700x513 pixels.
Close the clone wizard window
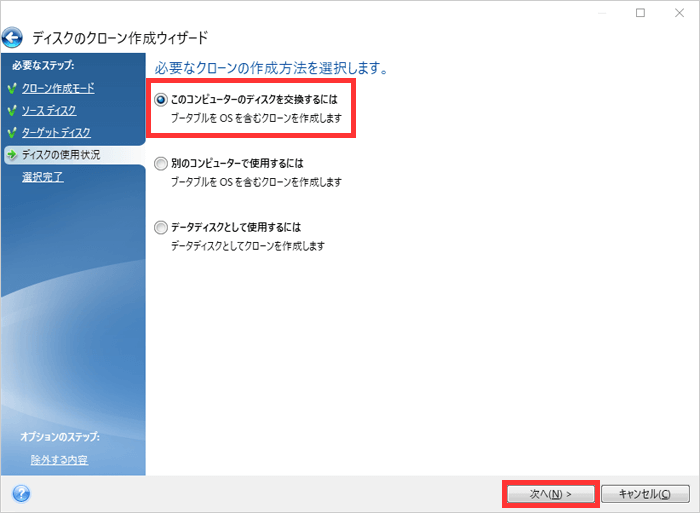(x=679, y=13)
